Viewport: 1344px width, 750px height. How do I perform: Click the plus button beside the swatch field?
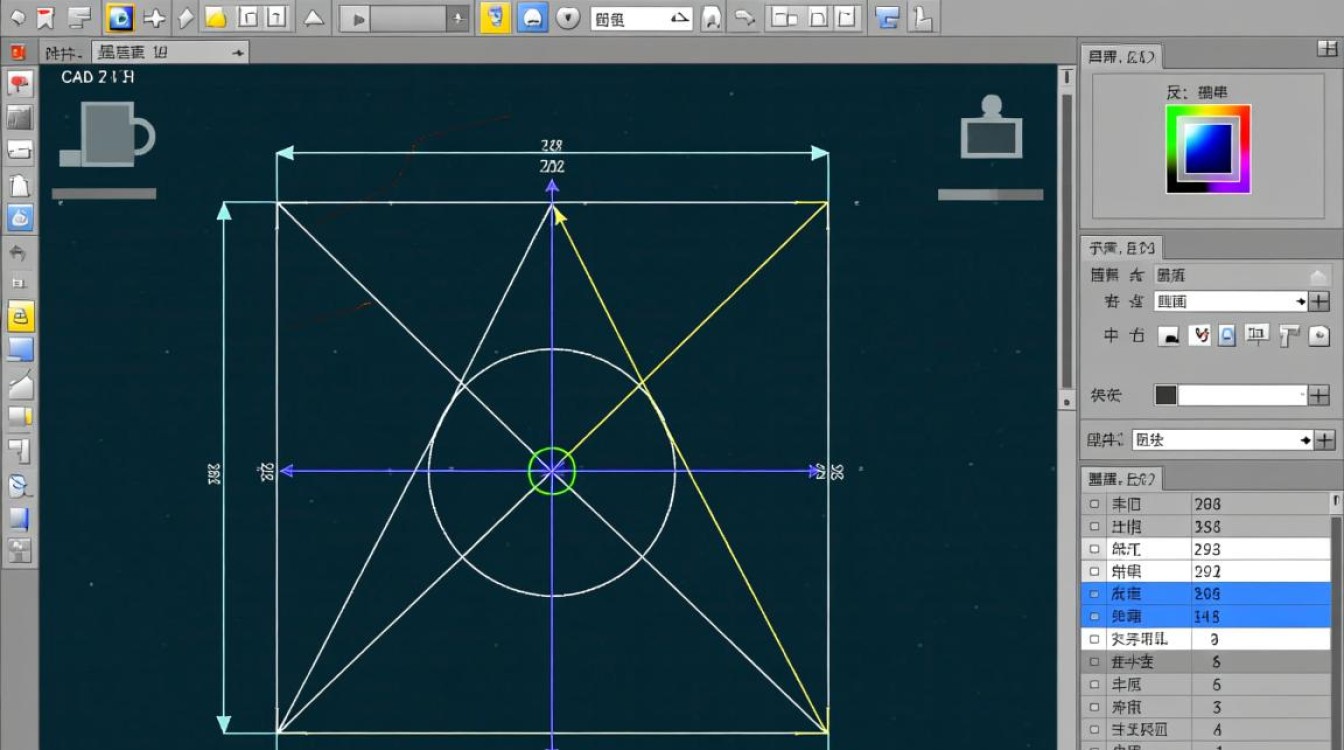coord(1320,395)
